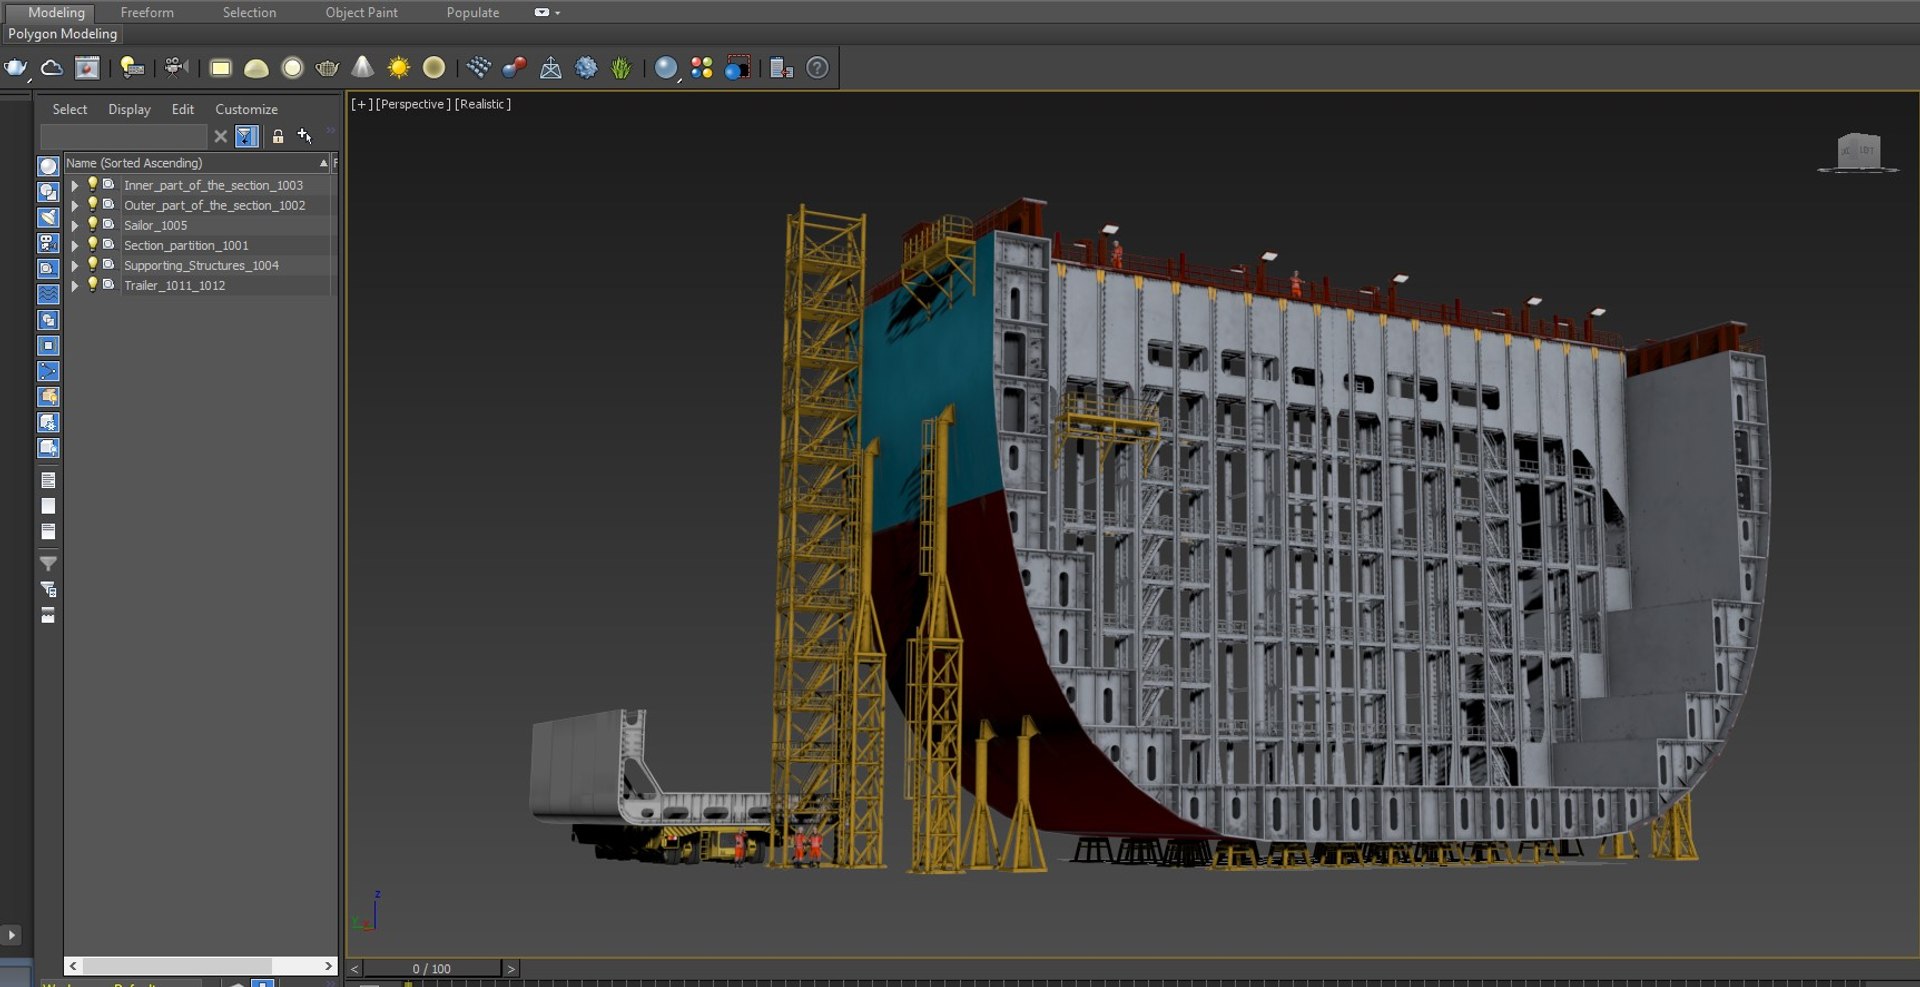Toggle visibility bulb for Sailor_1005
1920x987 pixels.
point(92,225)
